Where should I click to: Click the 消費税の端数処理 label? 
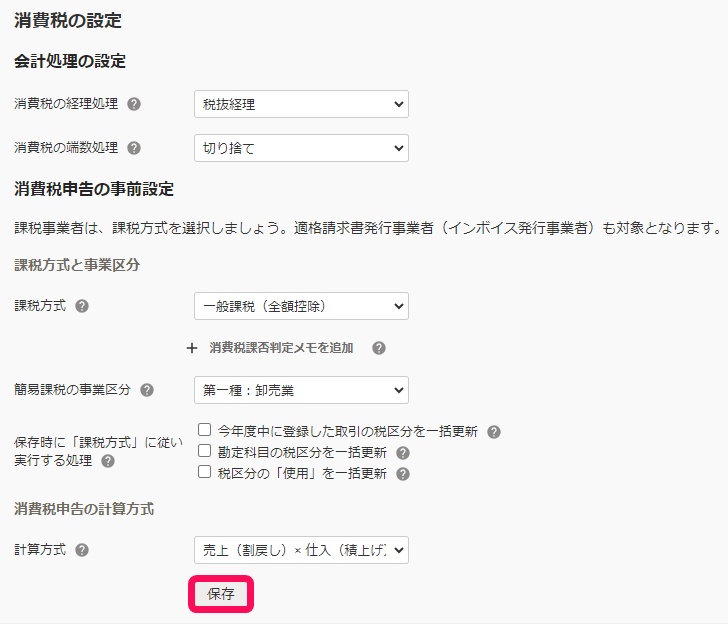click(x=66, y=148)
